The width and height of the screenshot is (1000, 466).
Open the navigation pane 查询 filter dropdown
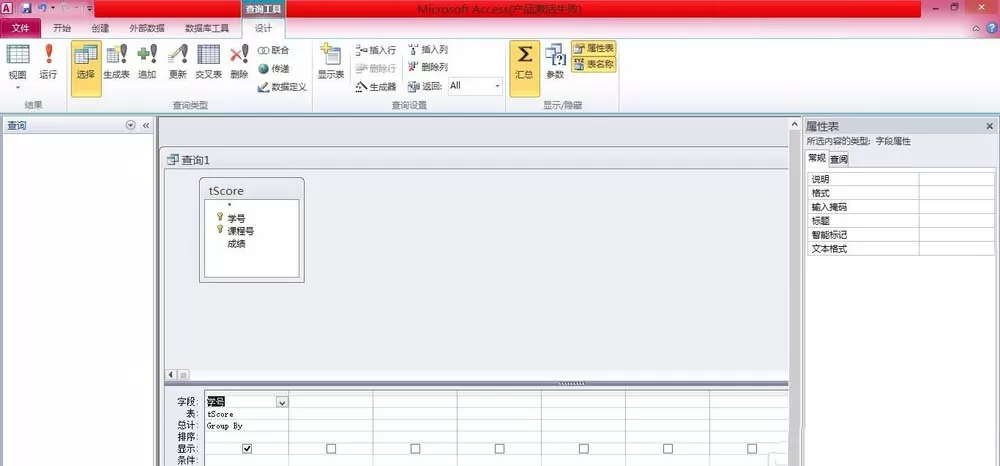pos(131,126)
